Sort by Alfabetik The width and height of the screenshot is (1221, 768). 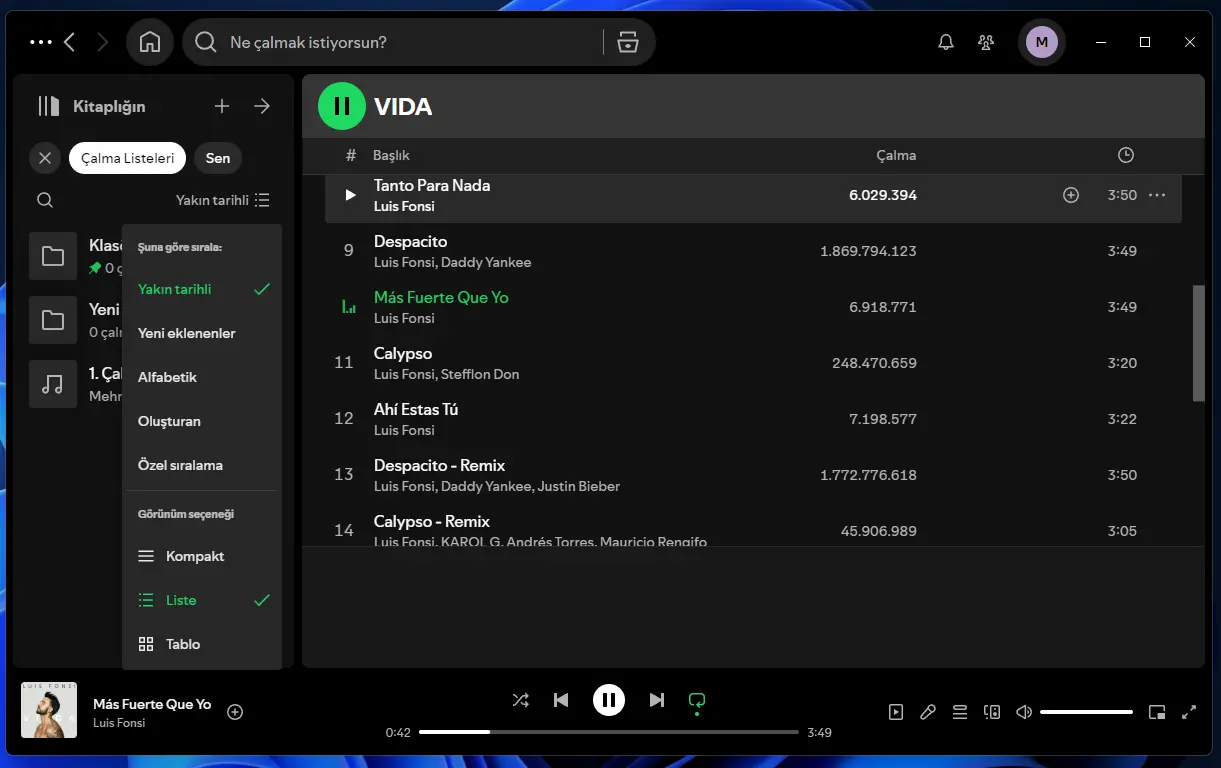tap(202, 377)
